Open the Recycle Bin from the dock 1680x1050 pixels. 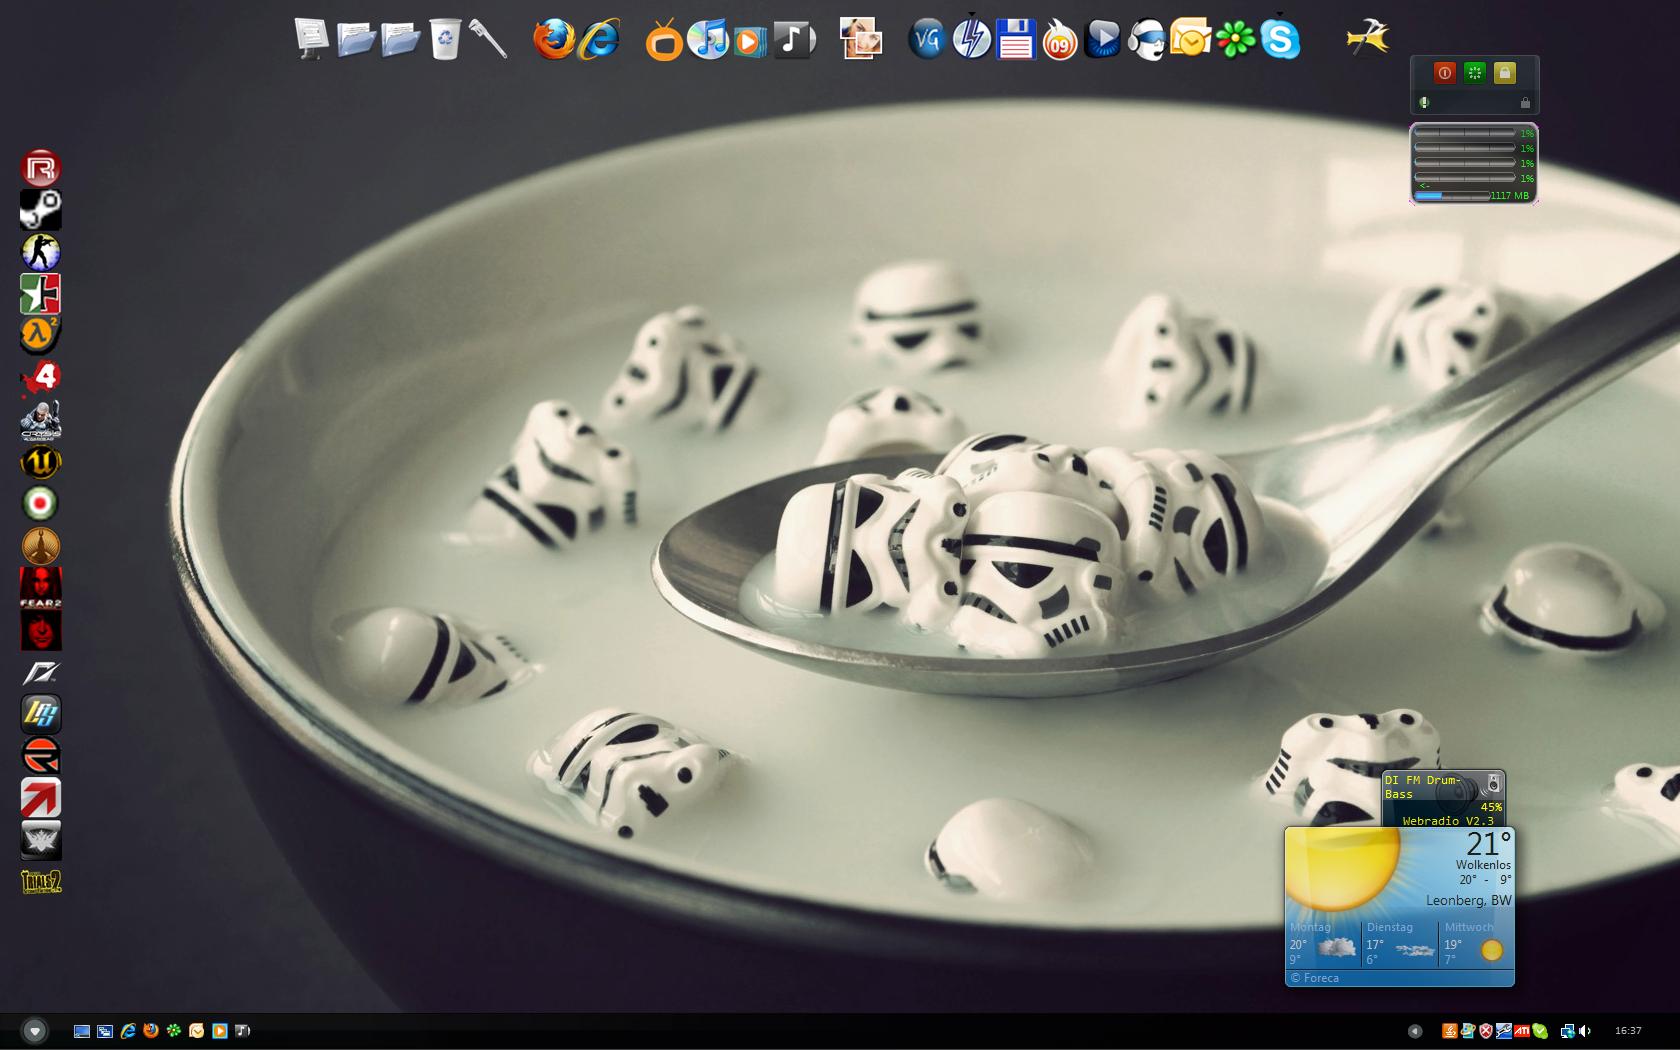point(445,40)
